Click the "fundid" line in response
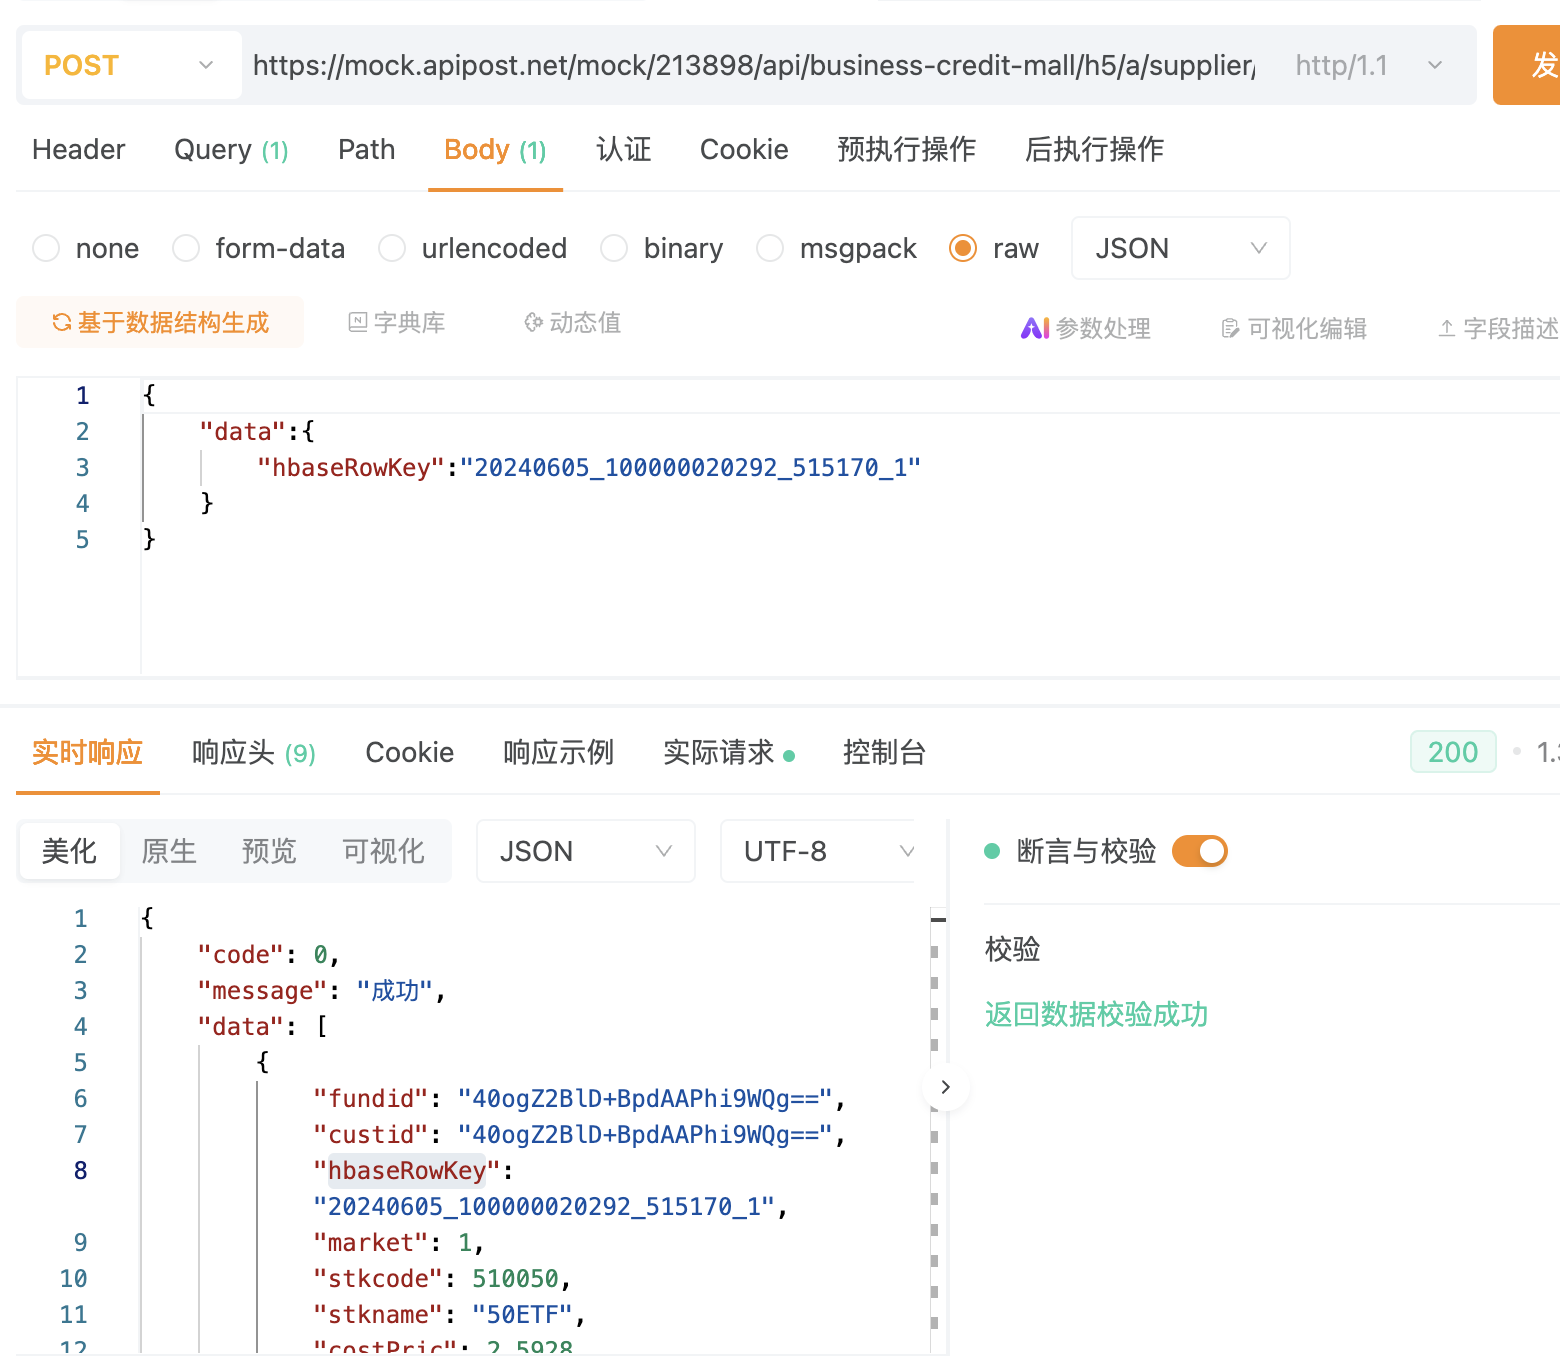 pyautogui.click(x=580, y=1099)
